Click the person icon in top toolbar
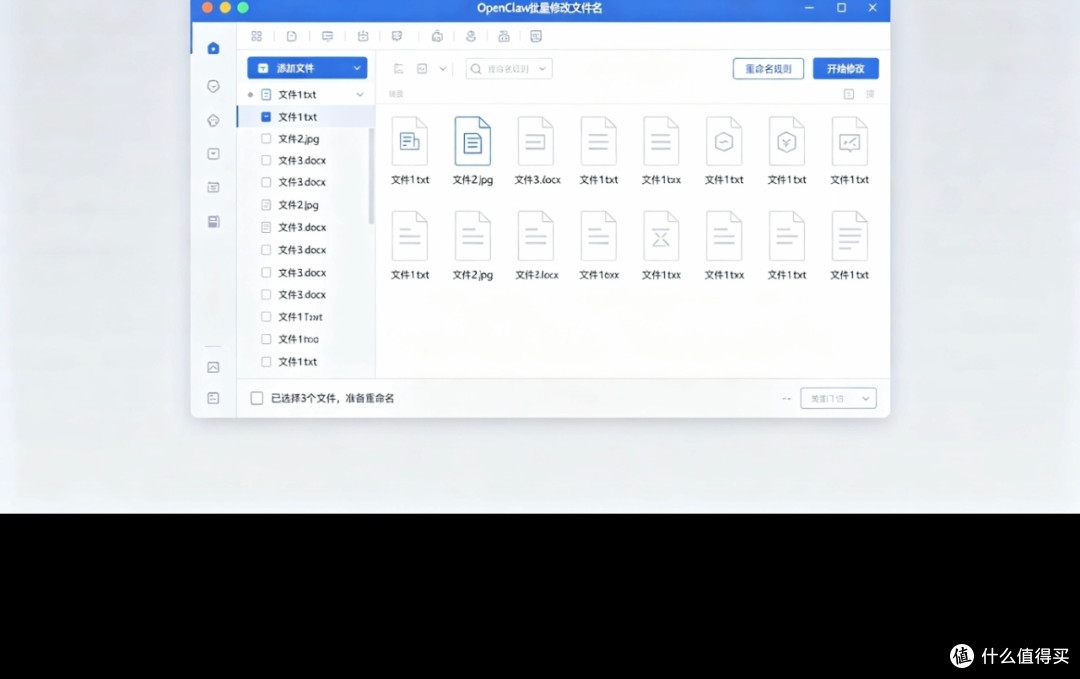The width and height of the screenshot is (1080, 679). 471,36
